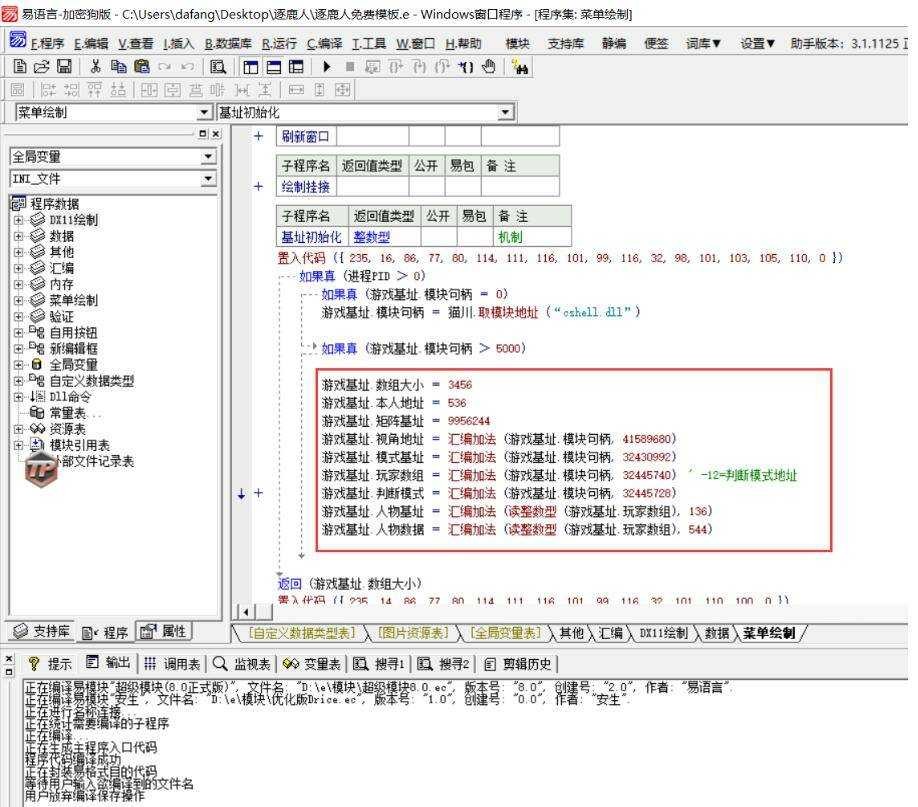
Task: Open the F.程序 menu
Action: [47, 43]
